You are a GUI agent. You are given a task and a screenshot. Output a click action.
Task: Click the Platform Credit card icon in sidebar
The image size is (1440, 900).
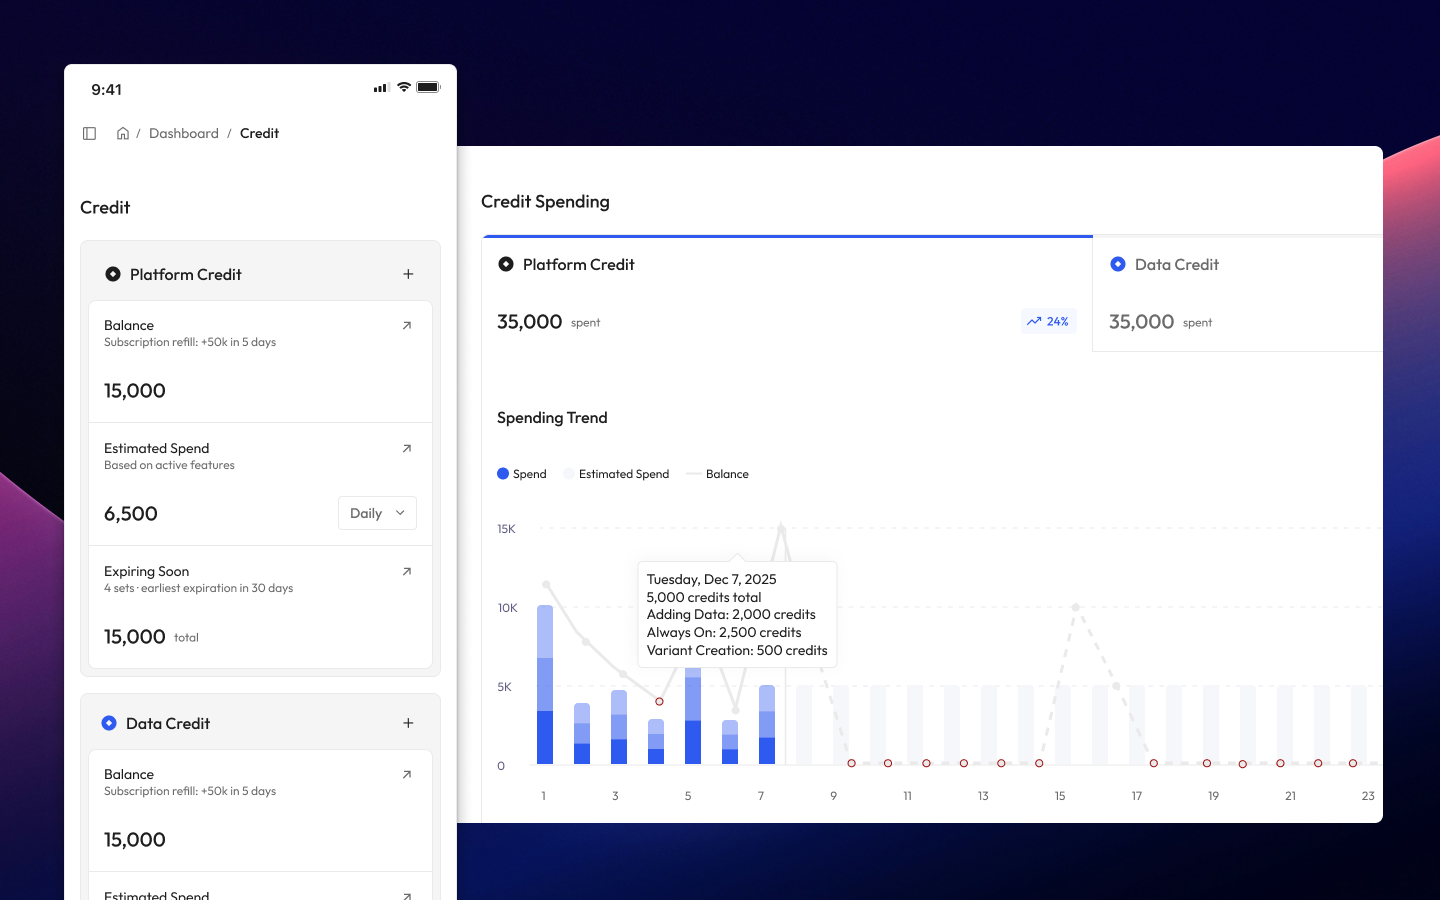pos(113,274)
